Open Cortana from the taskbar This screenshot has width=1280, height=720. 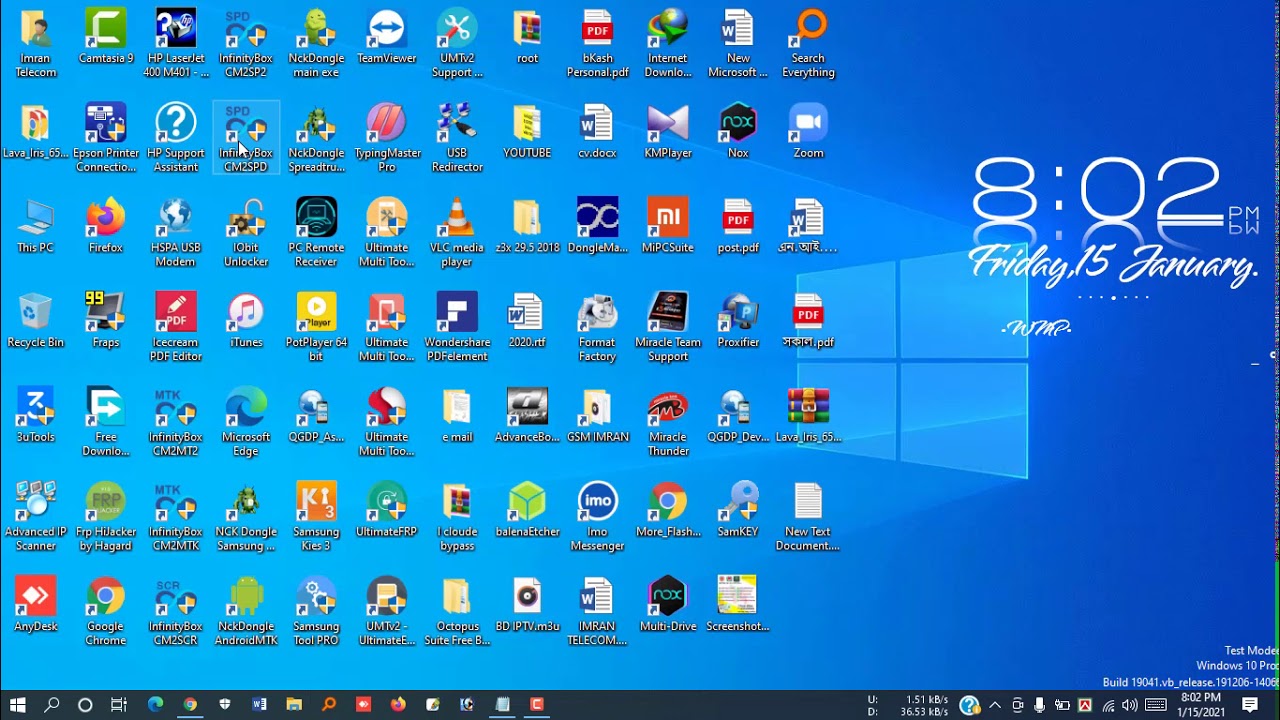click(x=85, y=705)
